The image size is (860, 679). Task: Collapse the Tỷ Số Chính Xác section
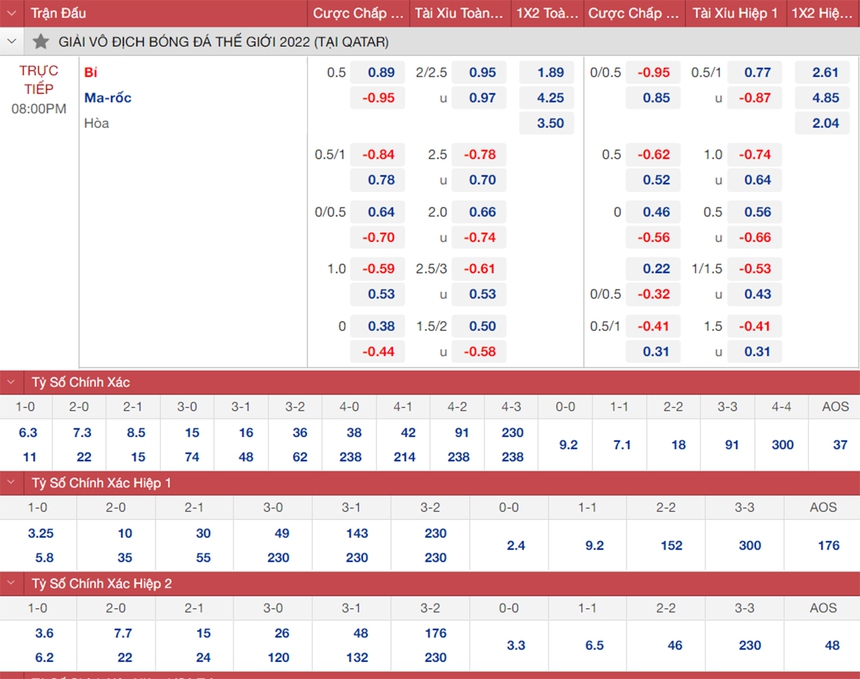click(x=10, y=382)
